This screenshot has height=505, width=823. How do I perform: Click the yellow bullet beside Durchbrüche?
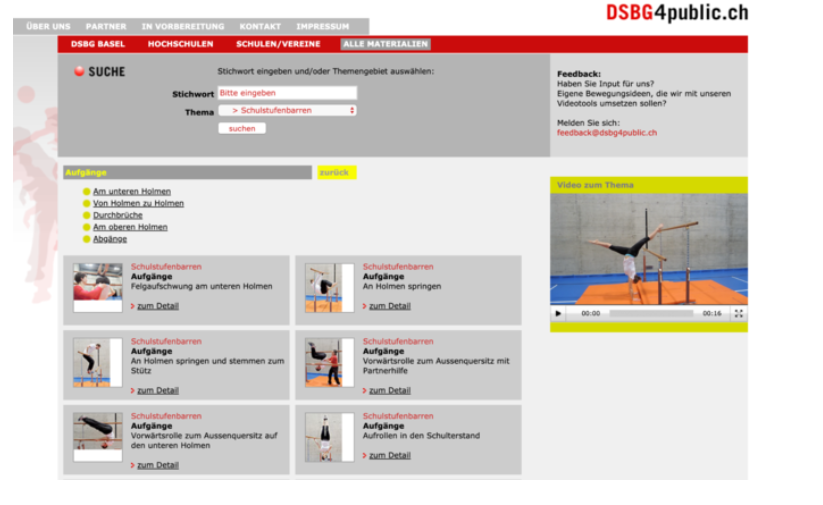pyautogui.click(x=87, y=215)
